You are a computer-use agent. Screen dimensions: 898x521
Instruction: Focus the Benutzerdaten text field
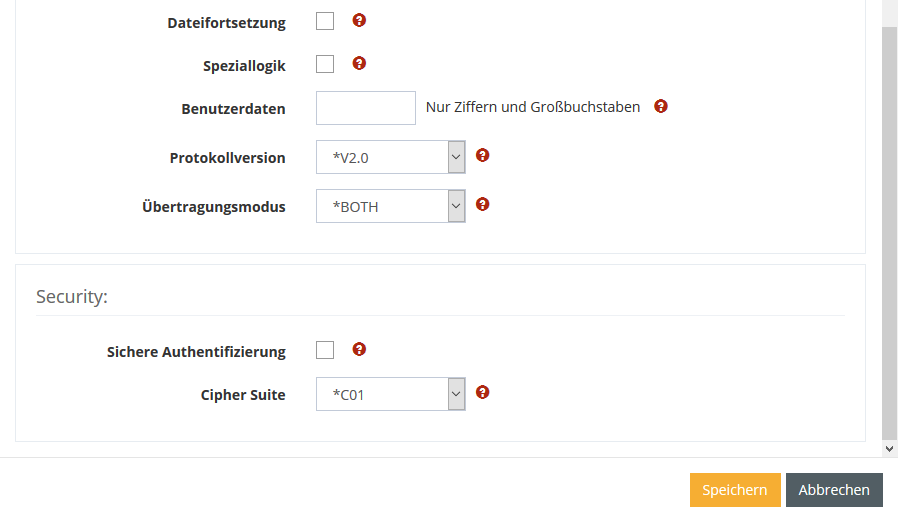tap(366, 108)
